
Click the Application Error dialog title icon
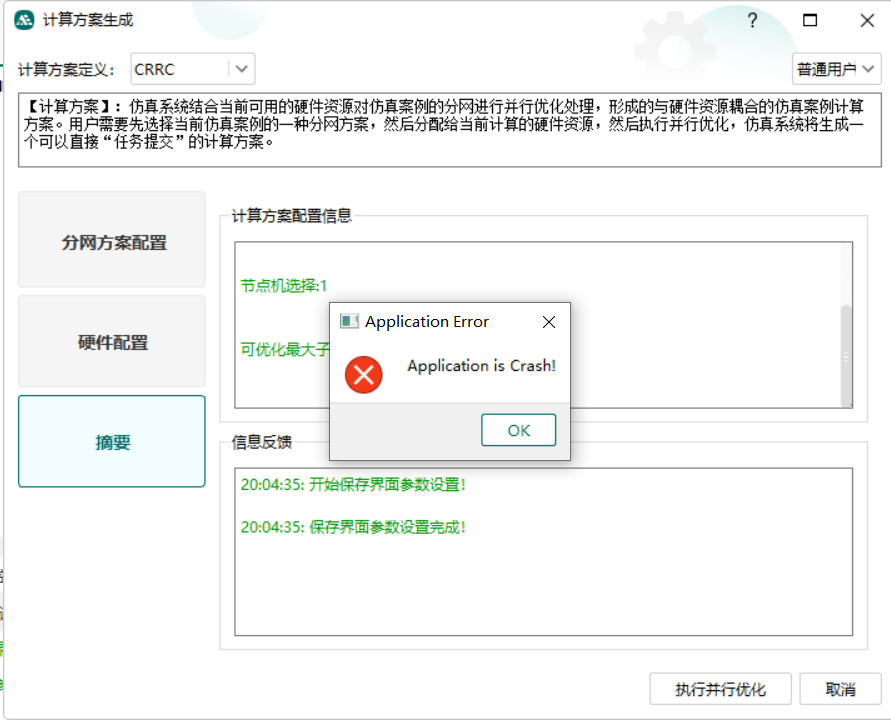349,321
